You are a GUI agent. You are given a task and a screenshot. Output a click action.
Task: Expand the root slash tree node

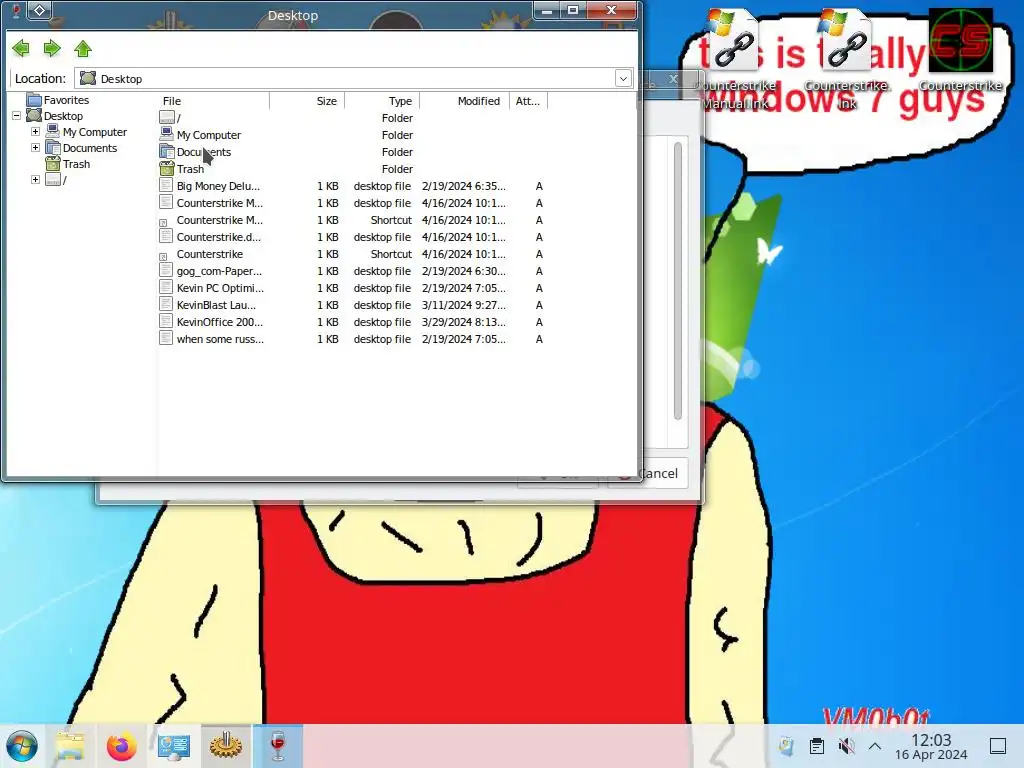point(35,180)
